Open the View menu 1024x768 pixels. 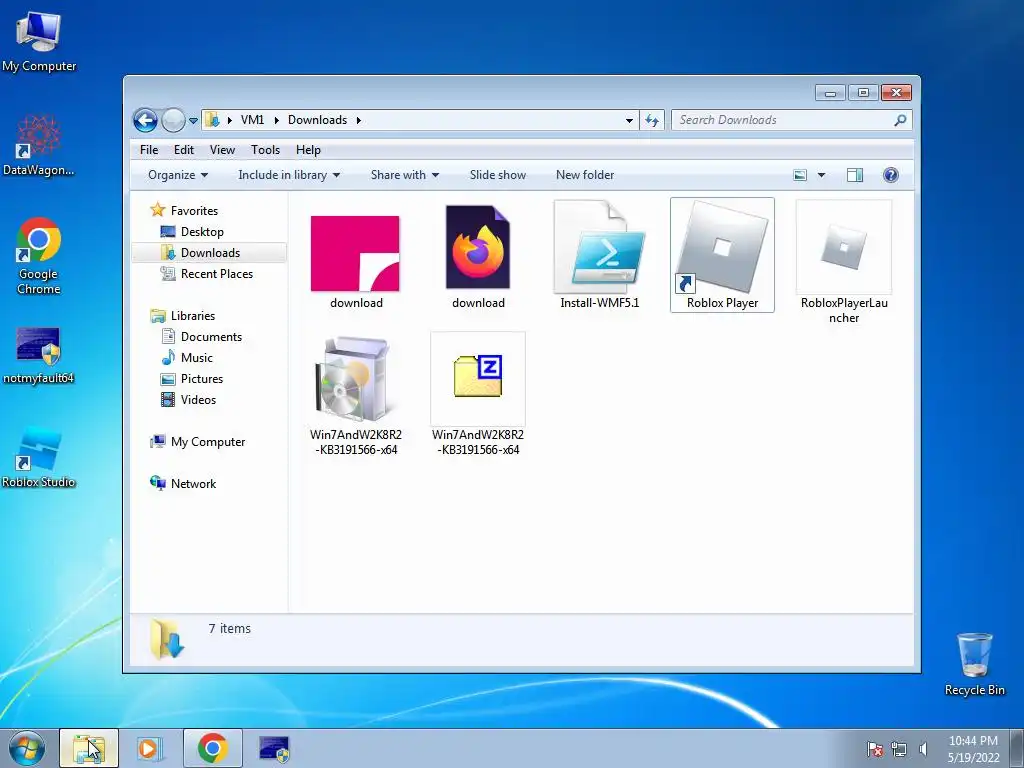(222, 150)
